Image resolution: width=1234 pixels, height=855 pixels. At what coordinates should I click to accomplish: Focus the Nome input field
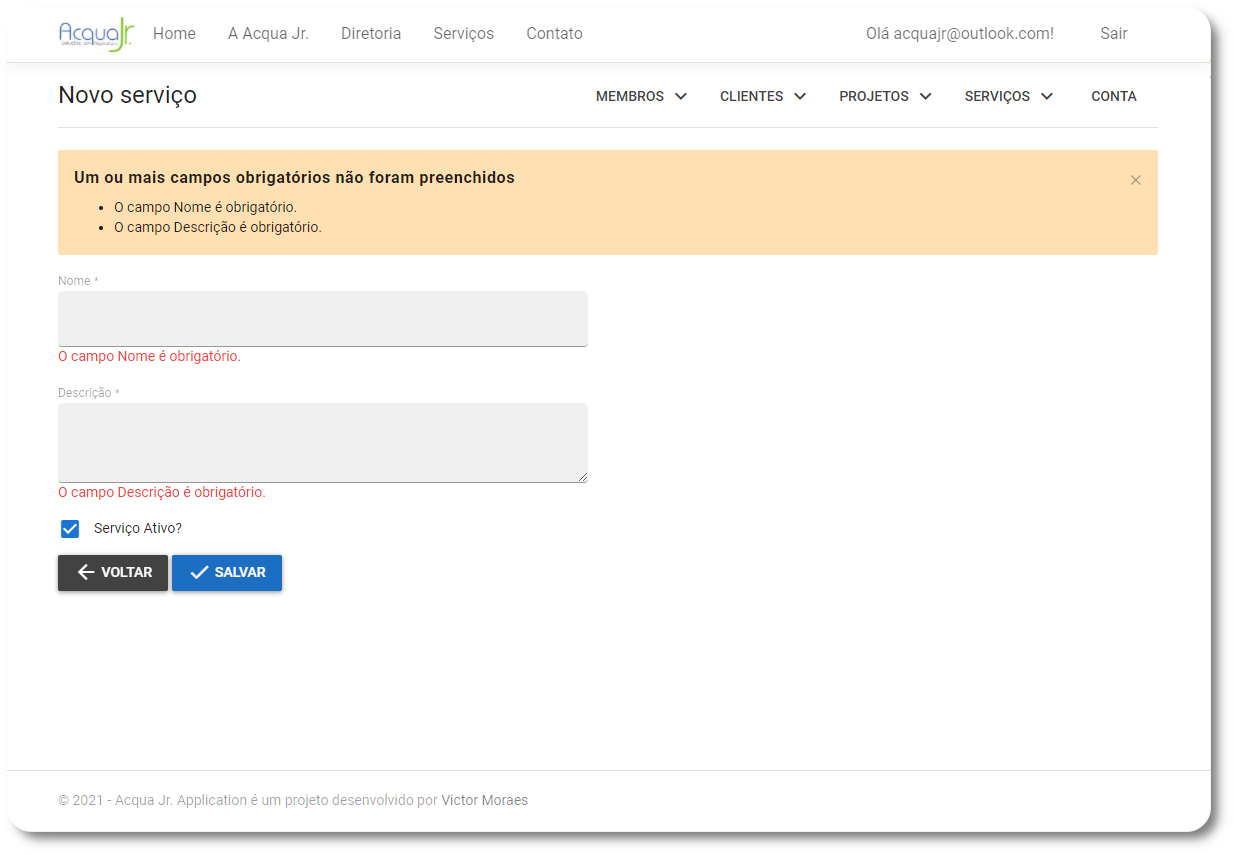[322, 319]
